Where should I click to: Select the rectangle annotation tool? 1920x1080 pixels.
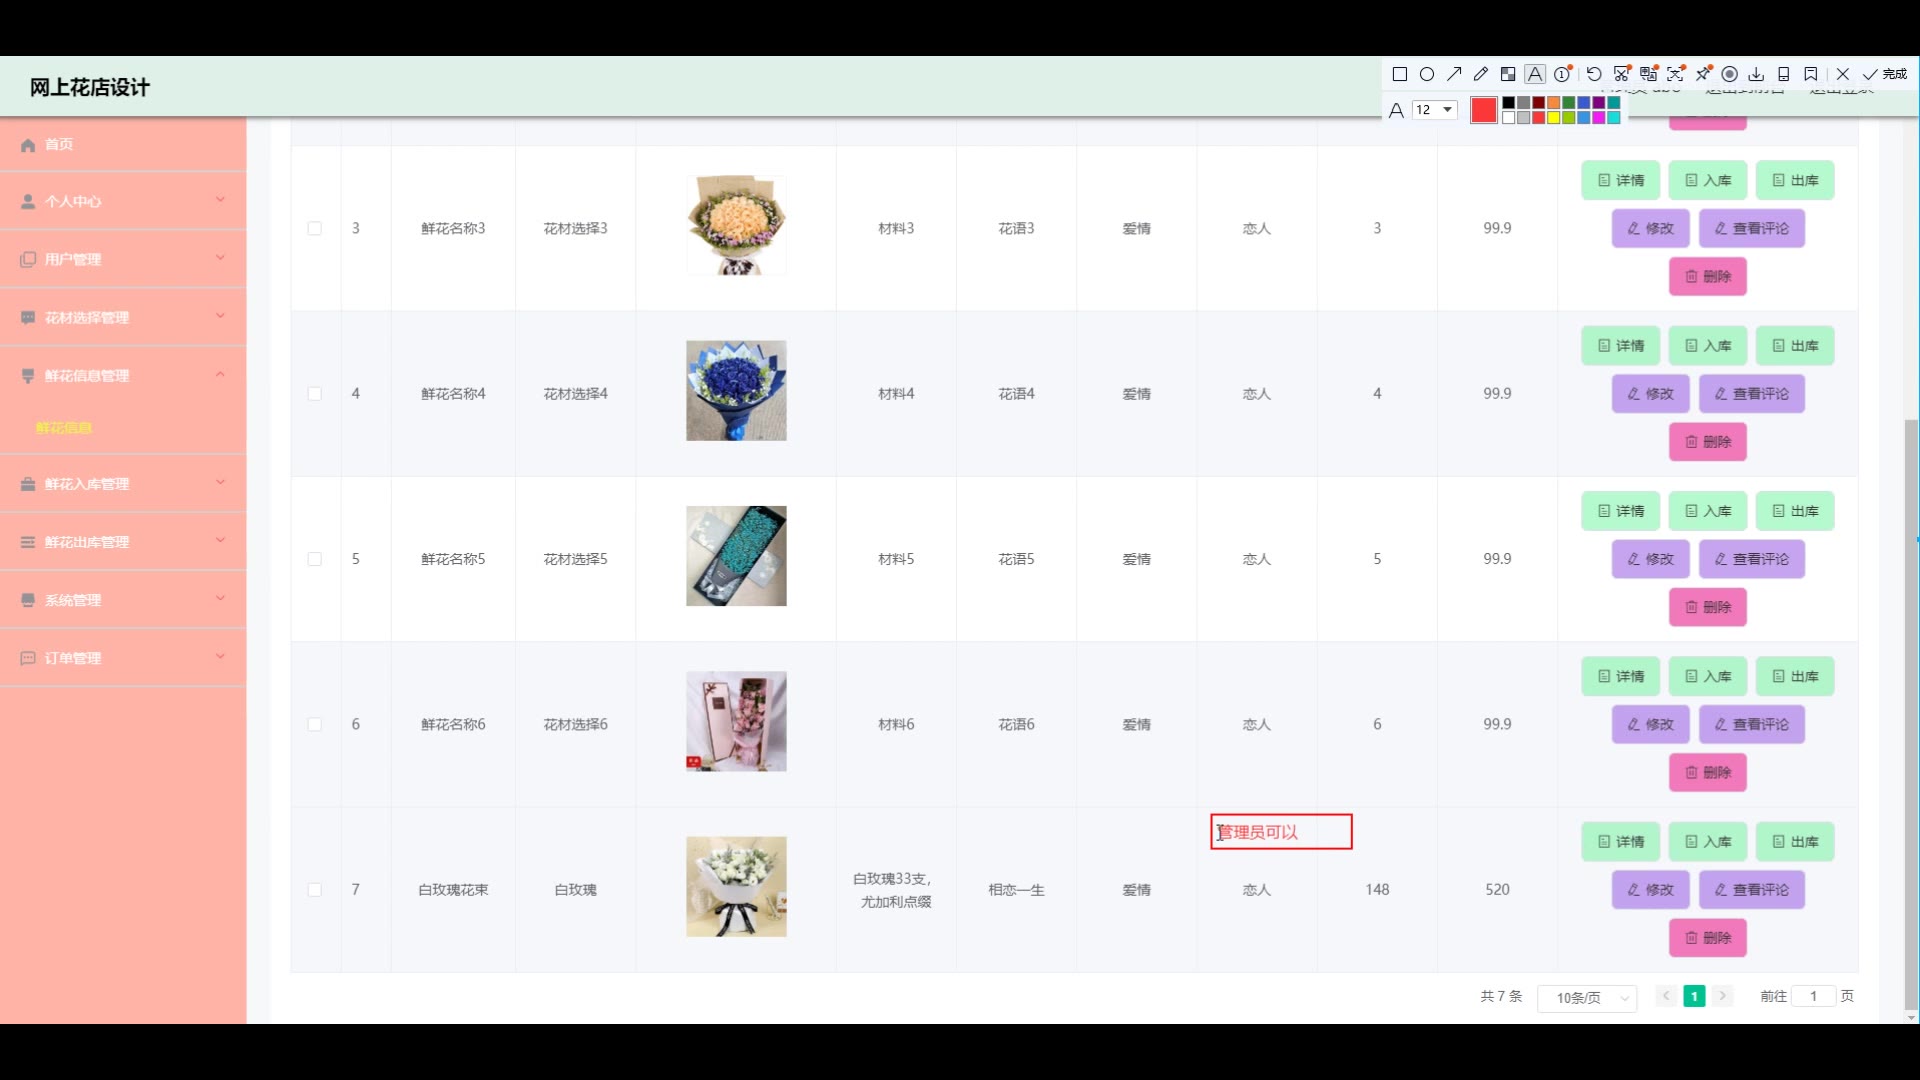(1400, 74)
